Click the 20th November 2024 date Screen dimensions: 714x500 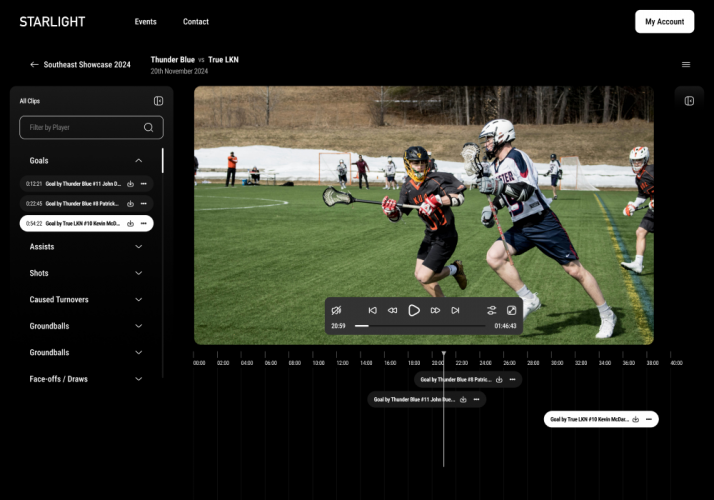coord(179,71)
